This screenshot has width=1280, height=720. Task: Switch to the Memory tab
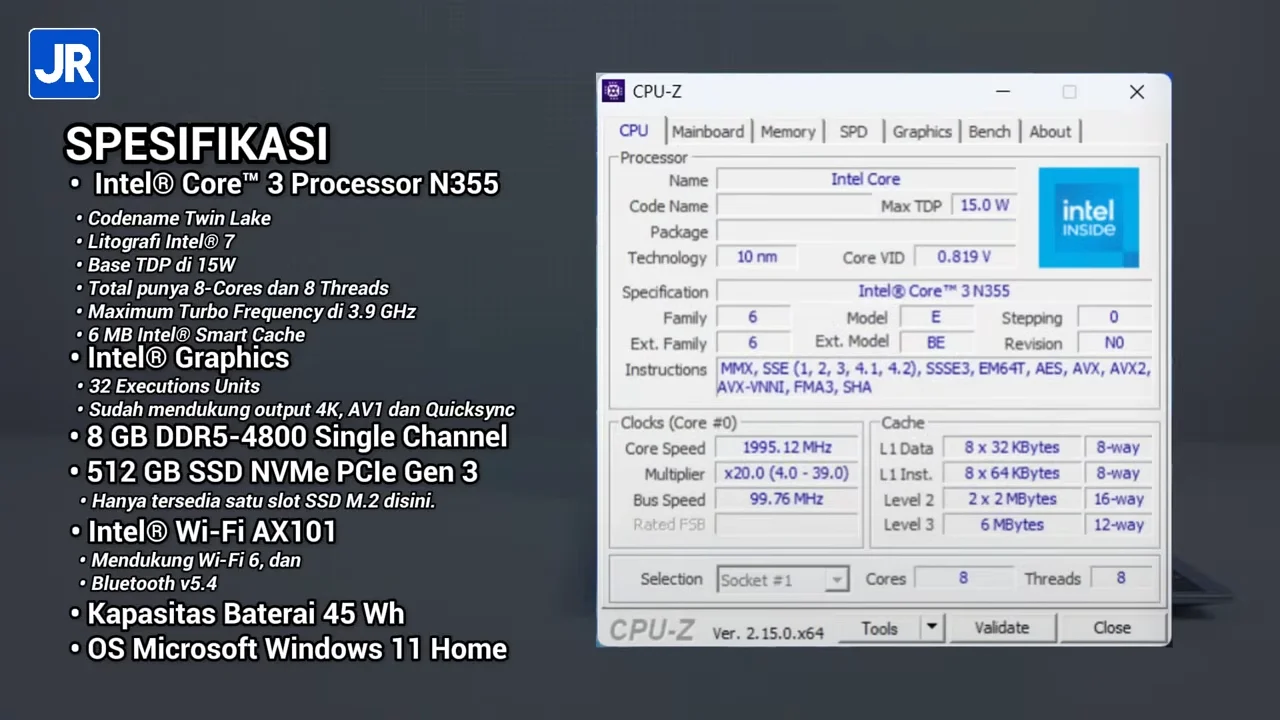click(x=788, y=131)
